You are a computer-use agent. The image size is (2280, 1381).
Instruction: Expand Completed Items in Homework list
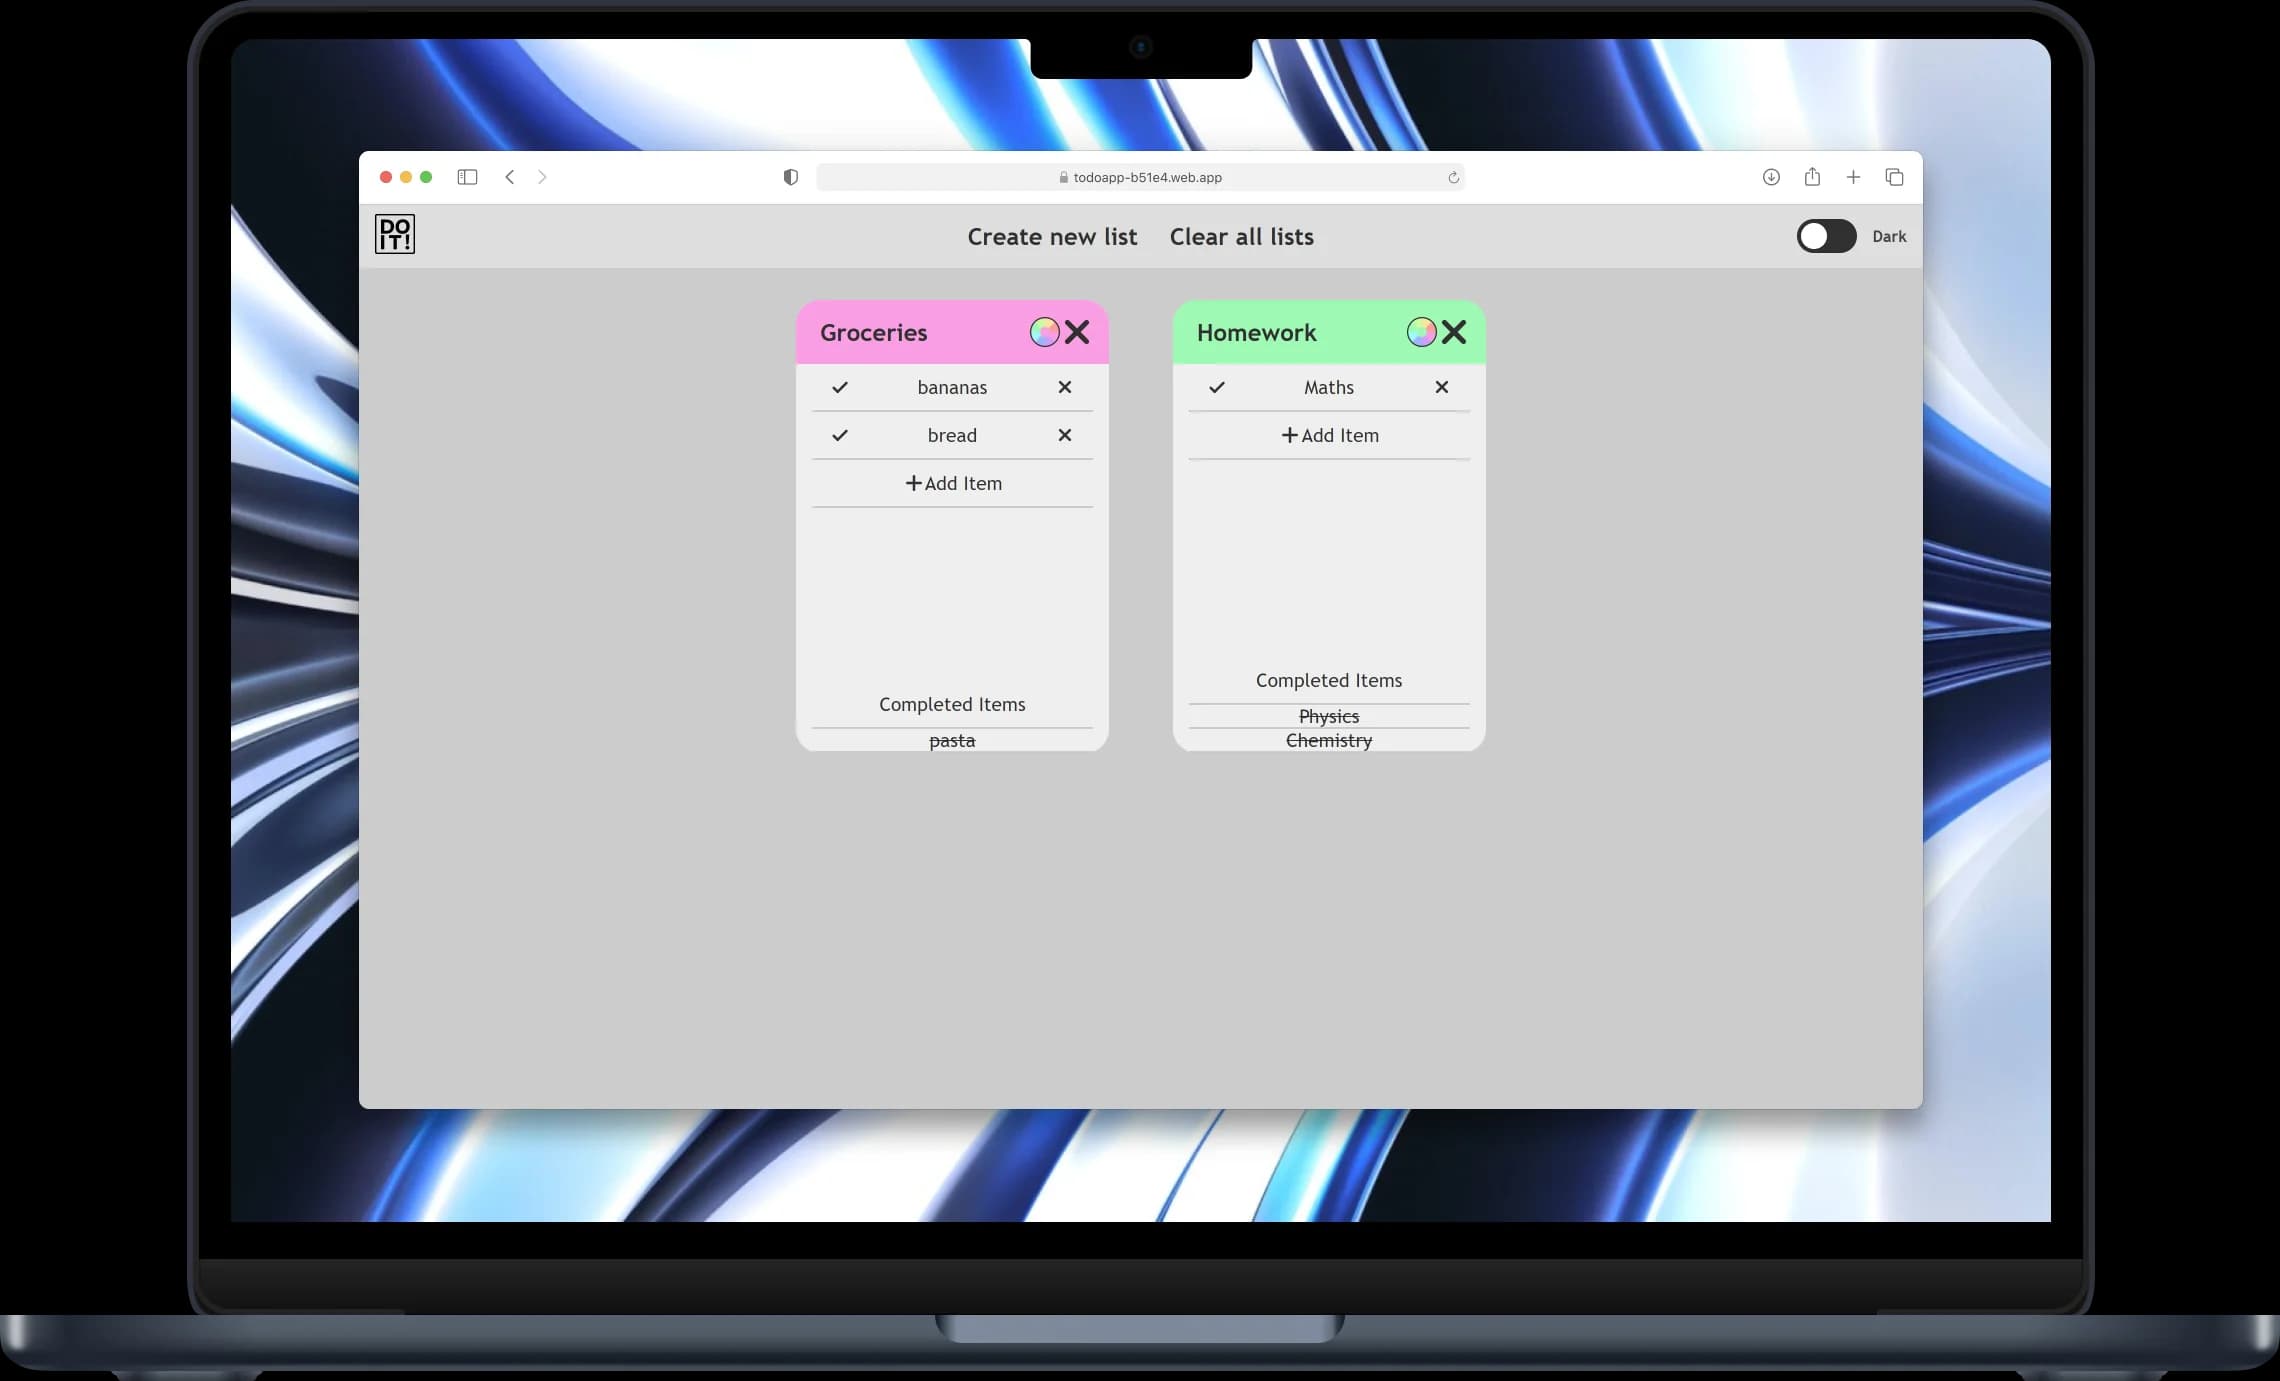[x=1329, y=679]
